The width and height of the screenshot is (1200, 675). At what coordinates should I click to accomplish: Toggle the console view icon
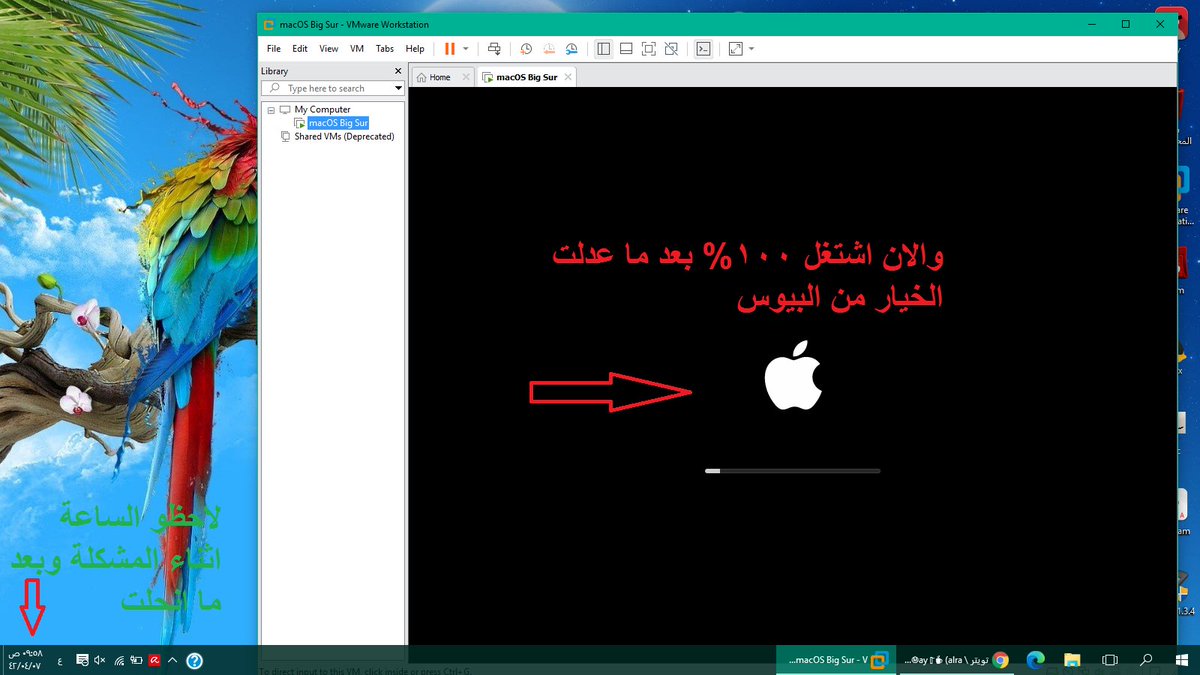703,48
